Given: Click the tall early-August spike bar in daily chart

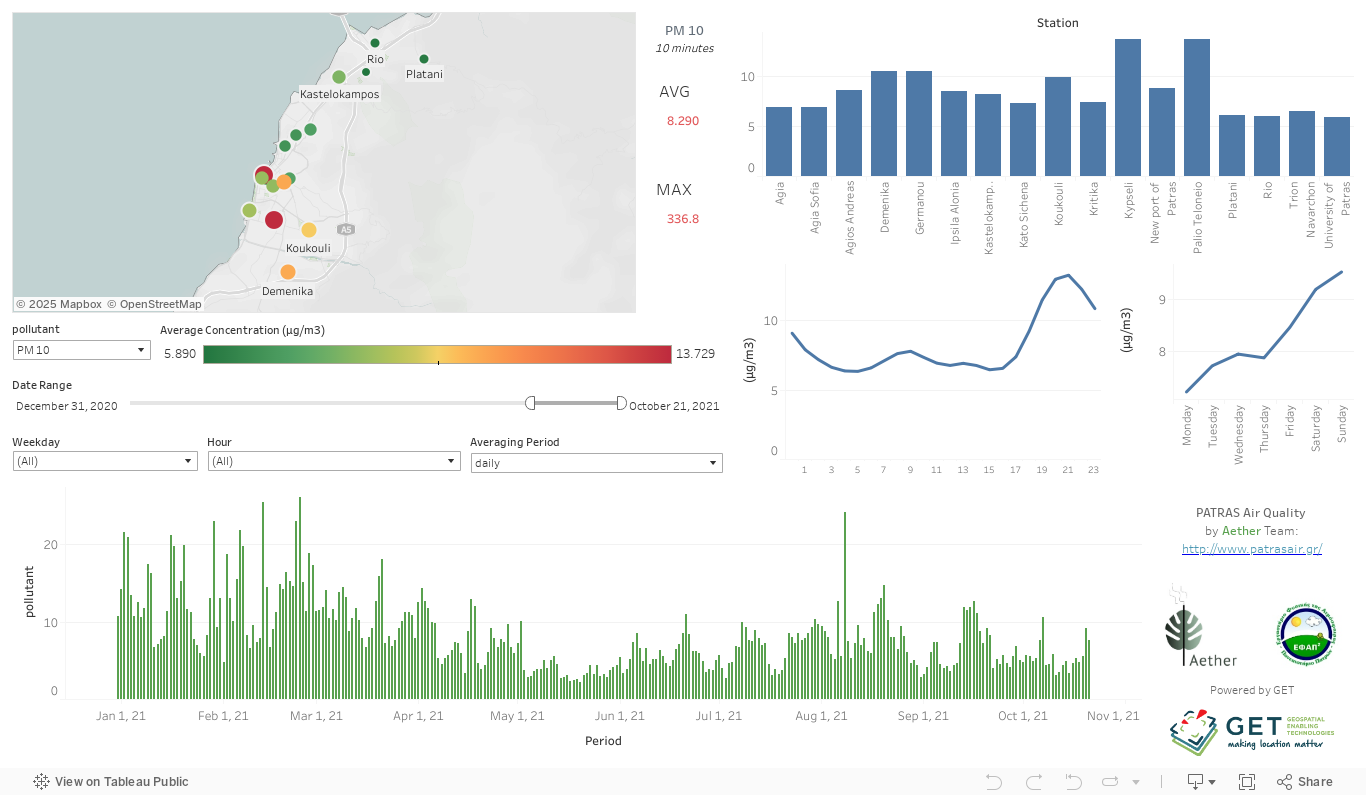Looking at the screenshot, I should (845, 605).
